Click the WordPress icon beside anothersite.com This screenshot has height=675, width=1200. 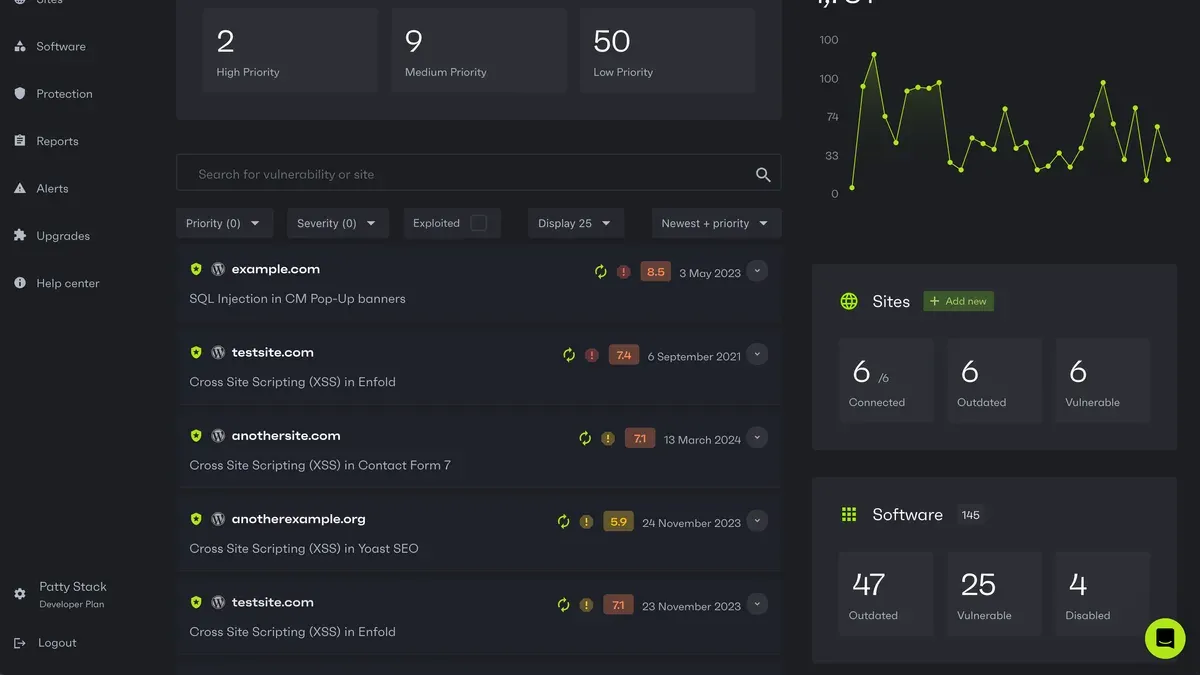[218, 436]
